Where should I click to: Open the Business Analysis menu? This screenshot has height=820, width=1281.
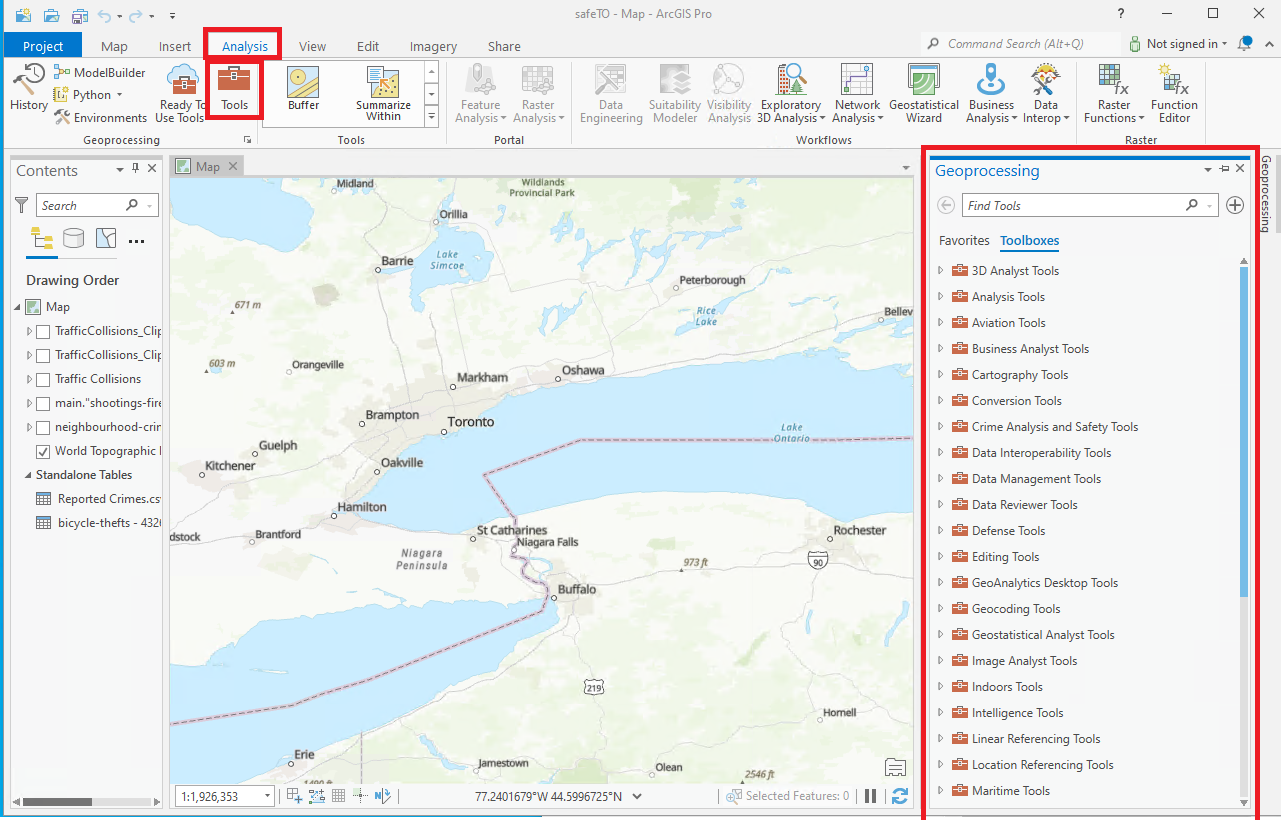click(x=991, y=93)
